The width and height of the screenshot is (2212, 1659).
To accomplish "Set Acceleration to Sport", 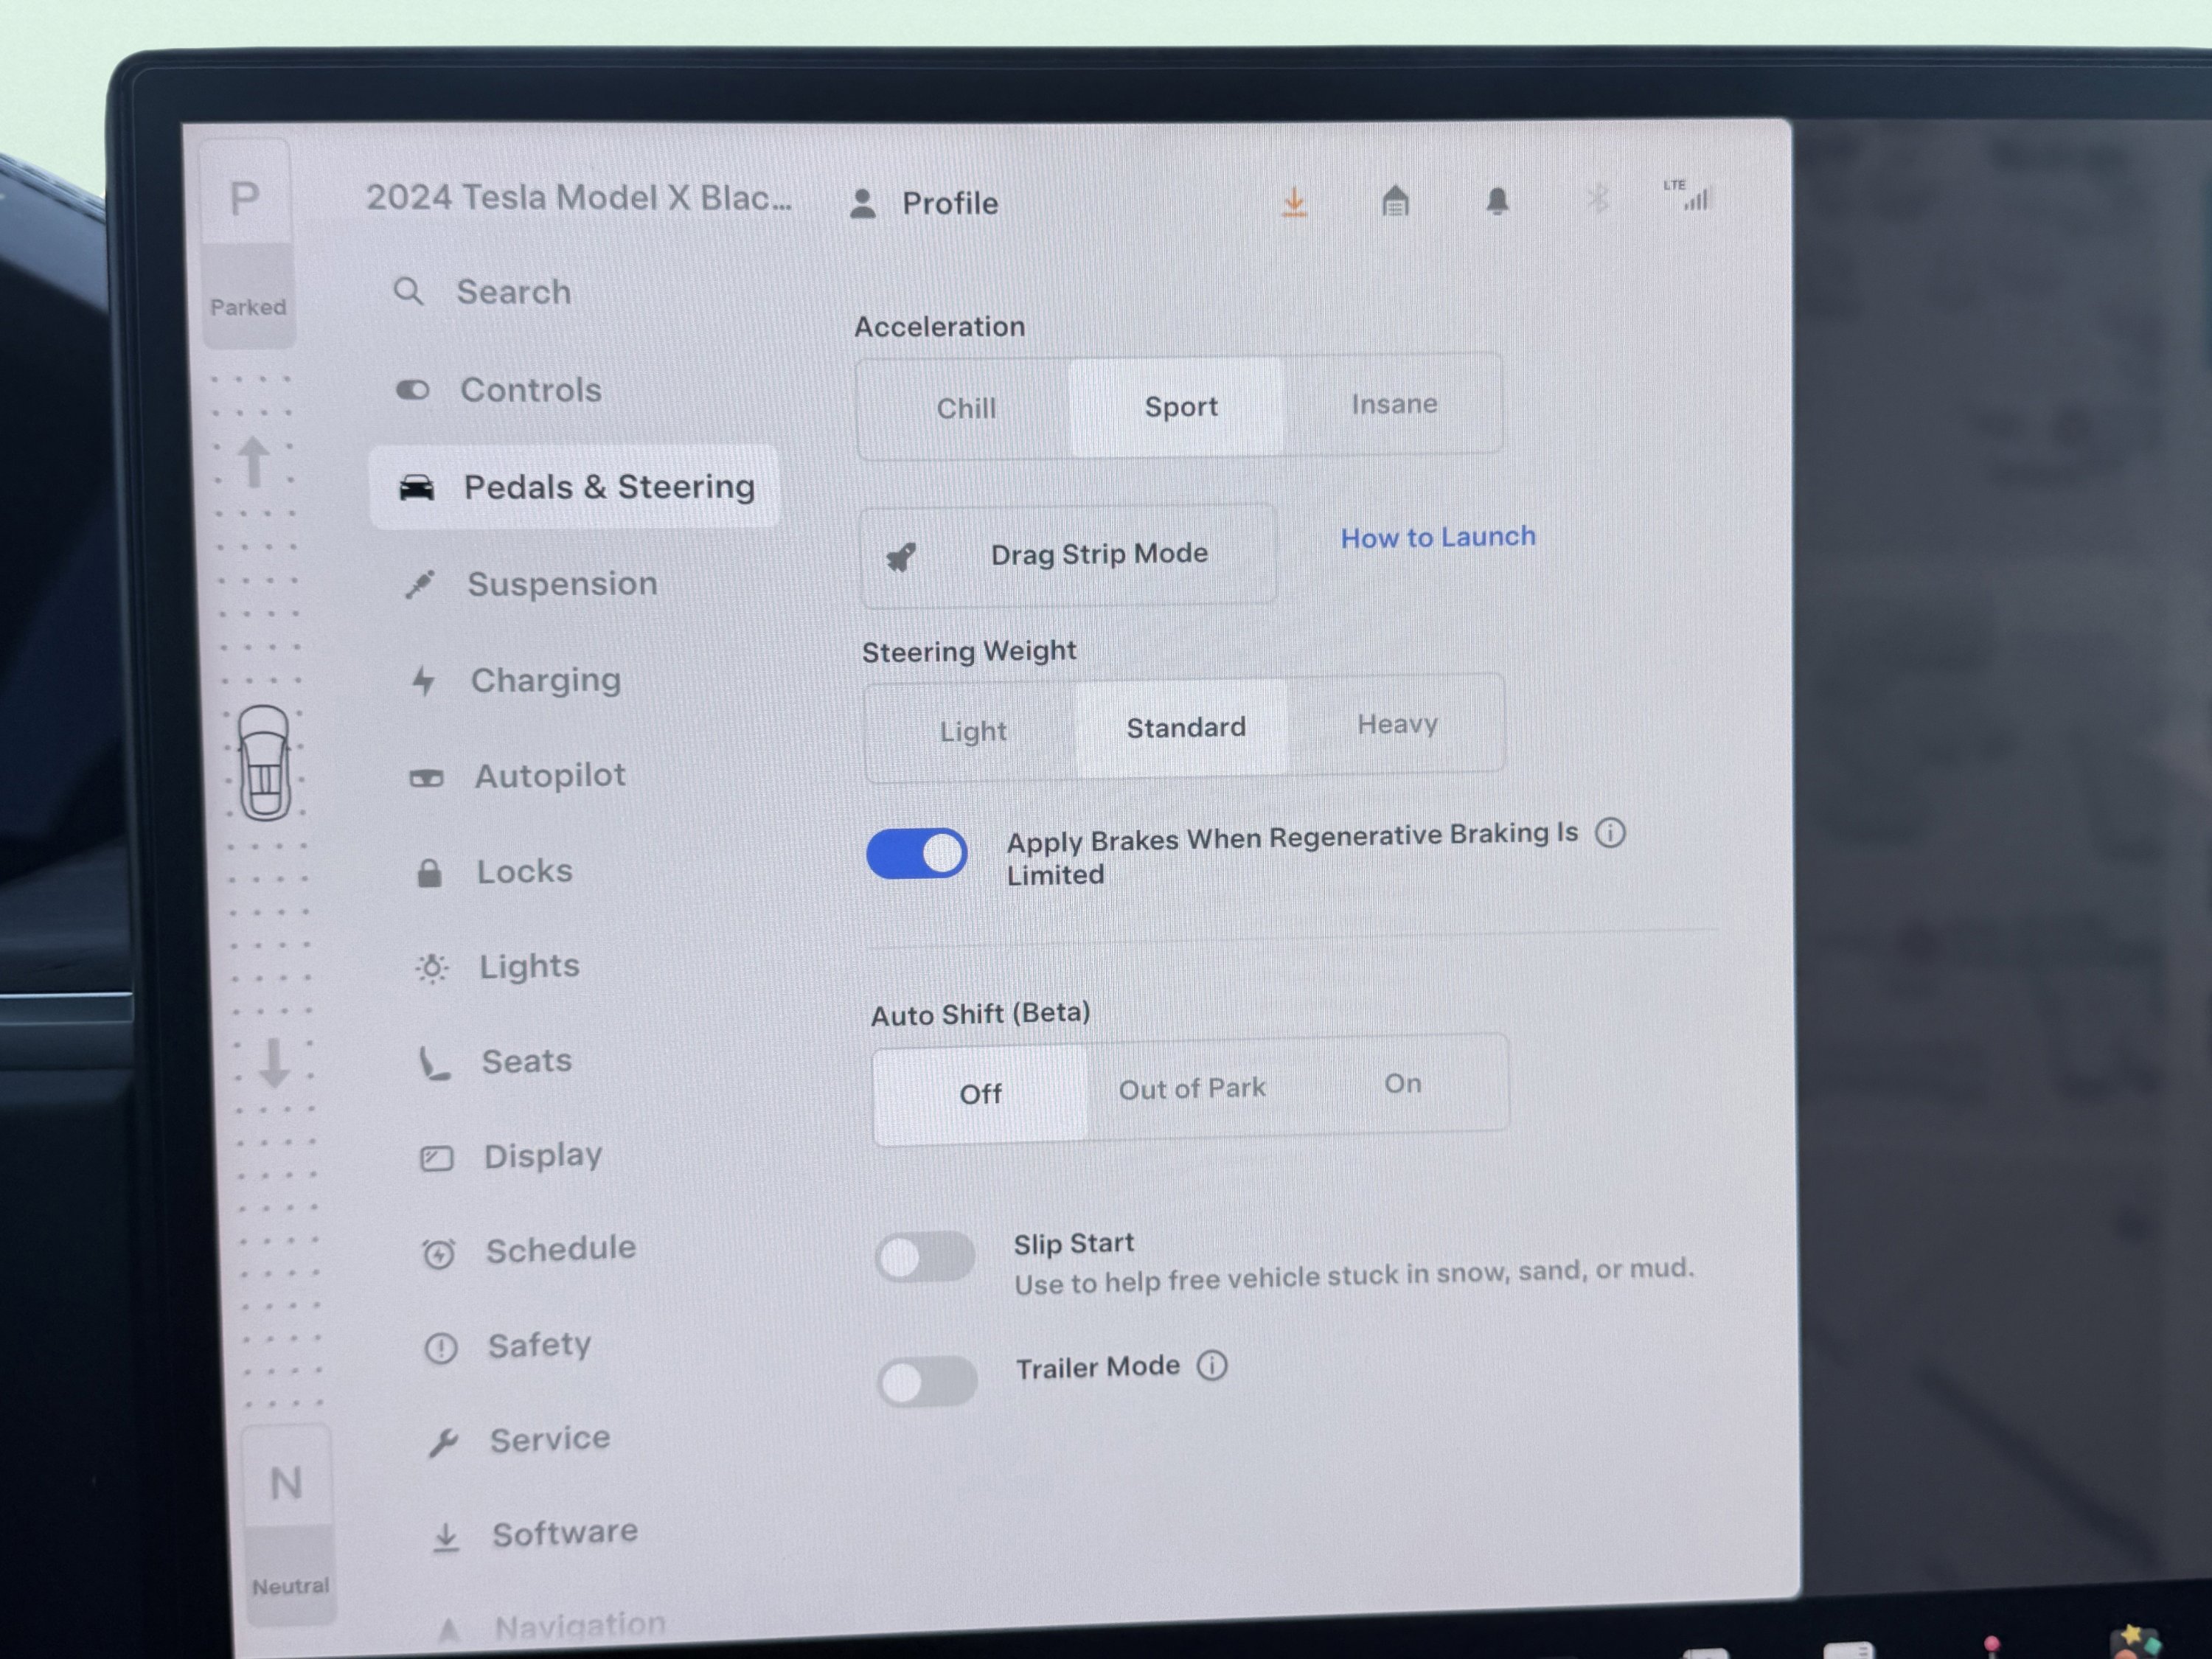I will [1180, 407].
